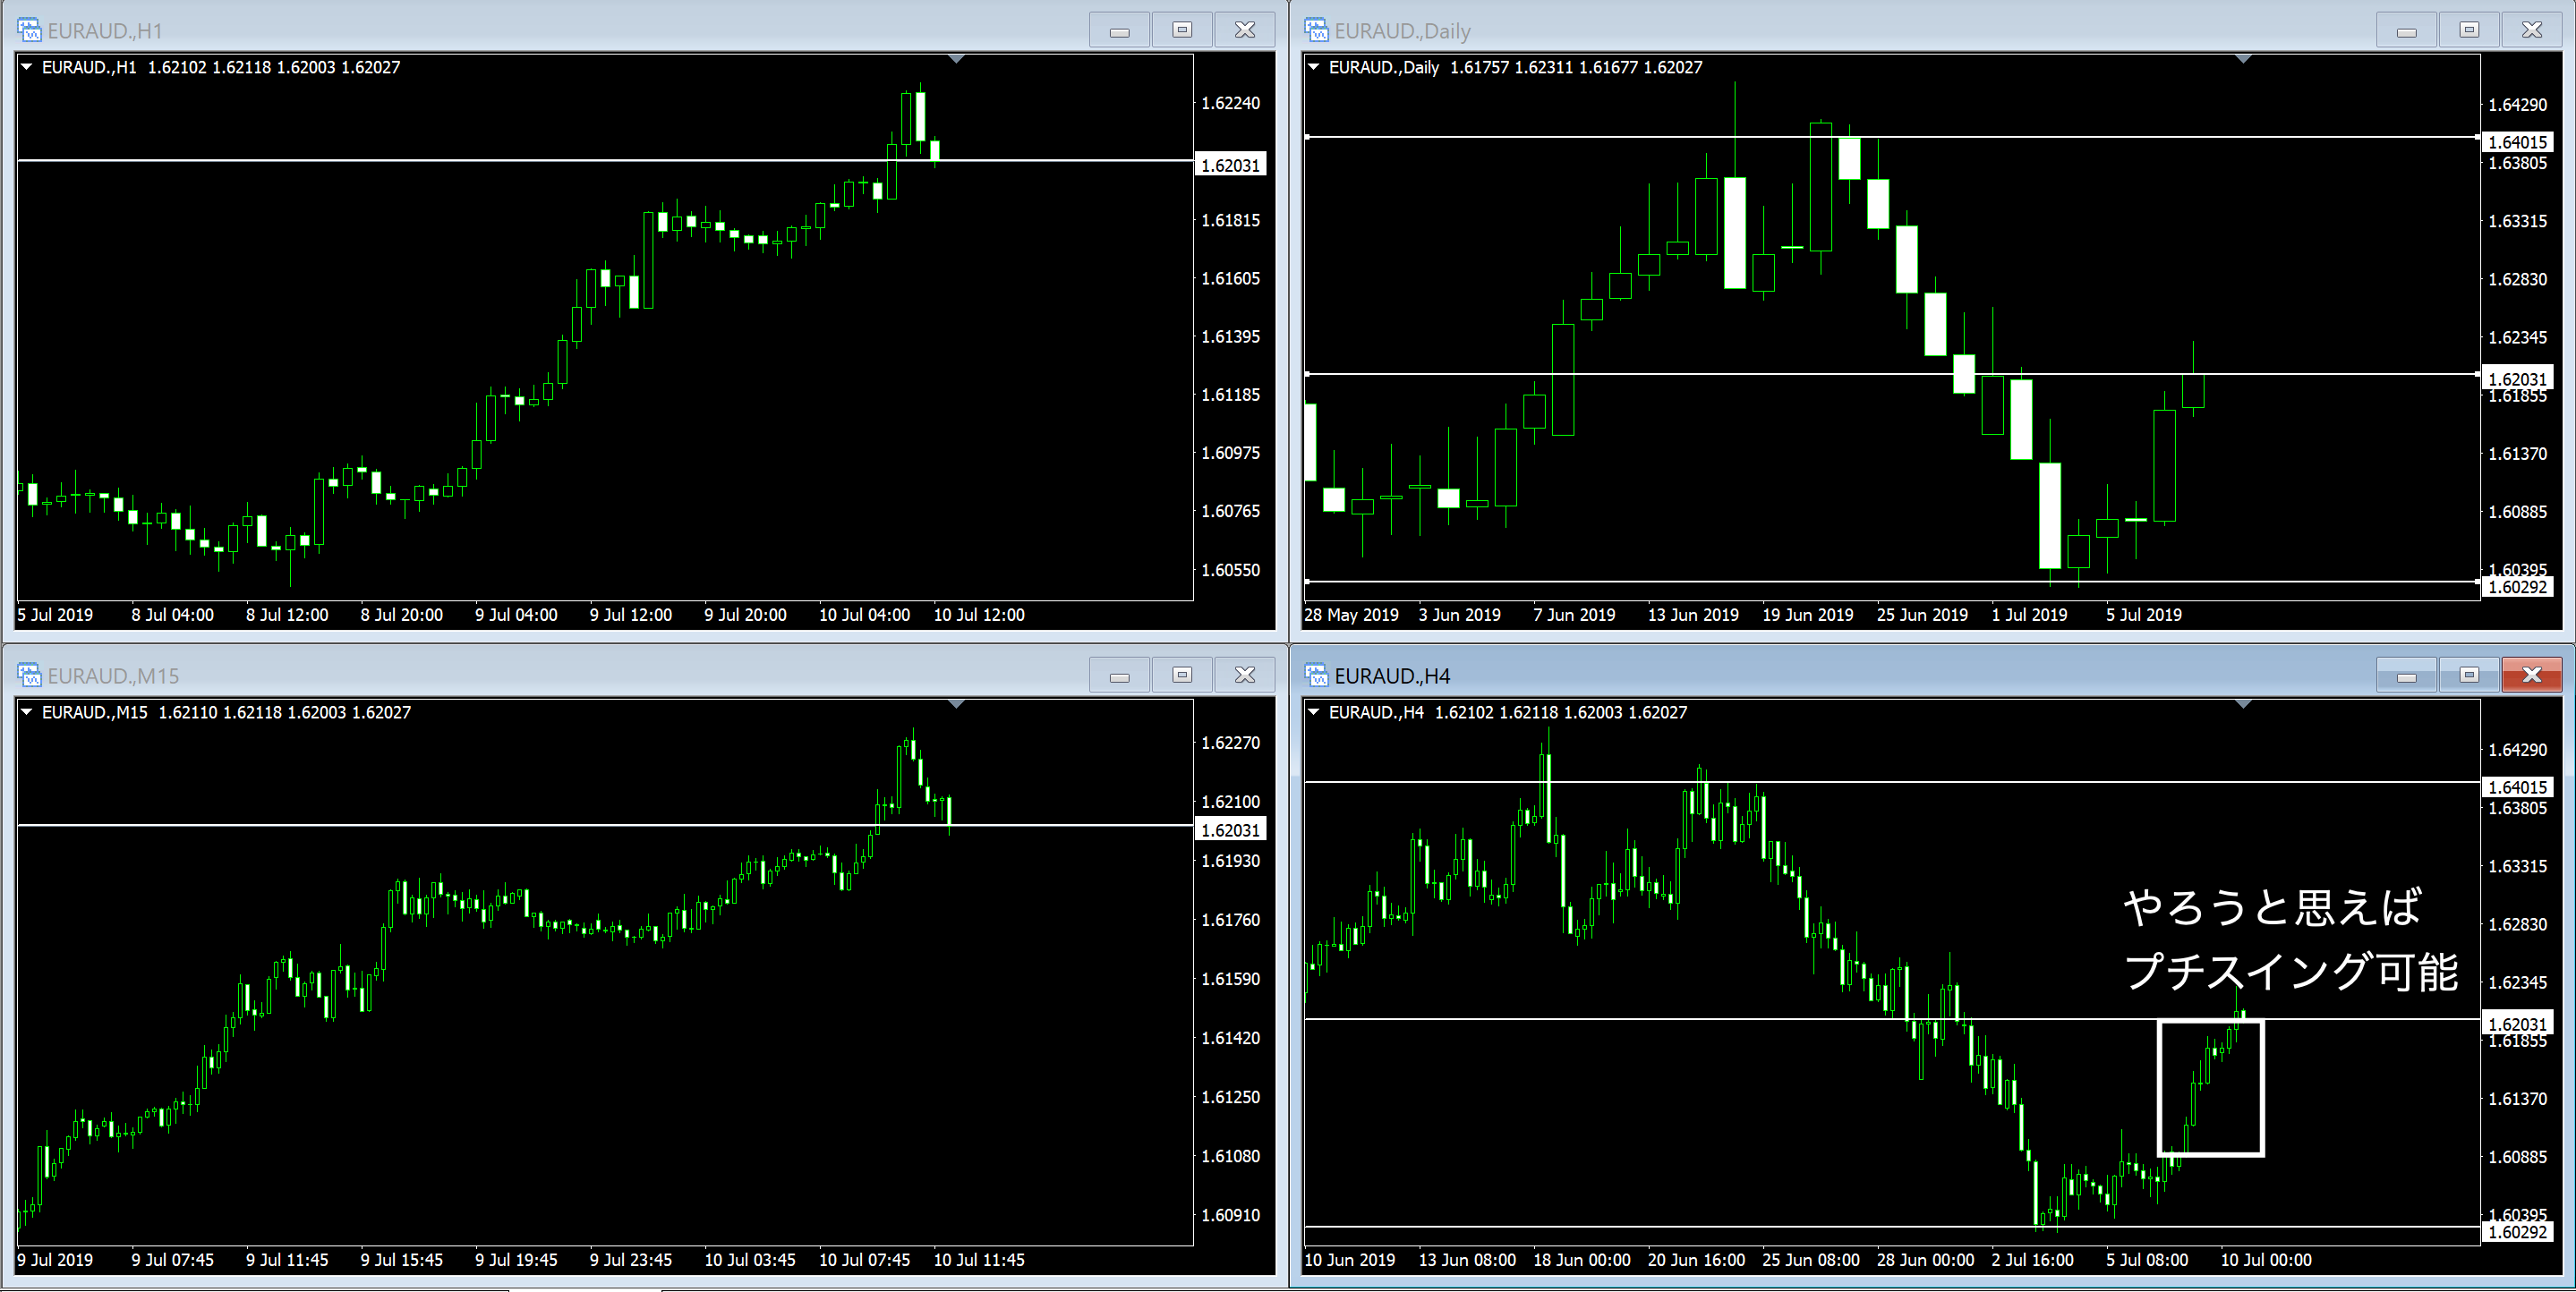This screenshot has height=1292, width=2576.
Task: Select the Daily chart shift marker triangle
Action: tap(2243, 60)
